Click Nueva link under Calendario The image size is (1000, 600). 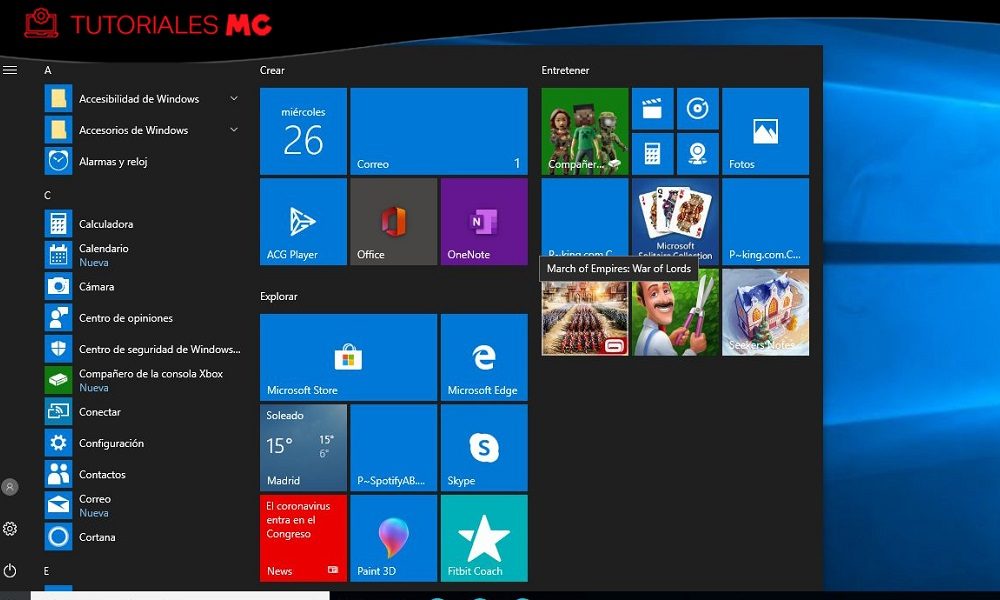96,261
